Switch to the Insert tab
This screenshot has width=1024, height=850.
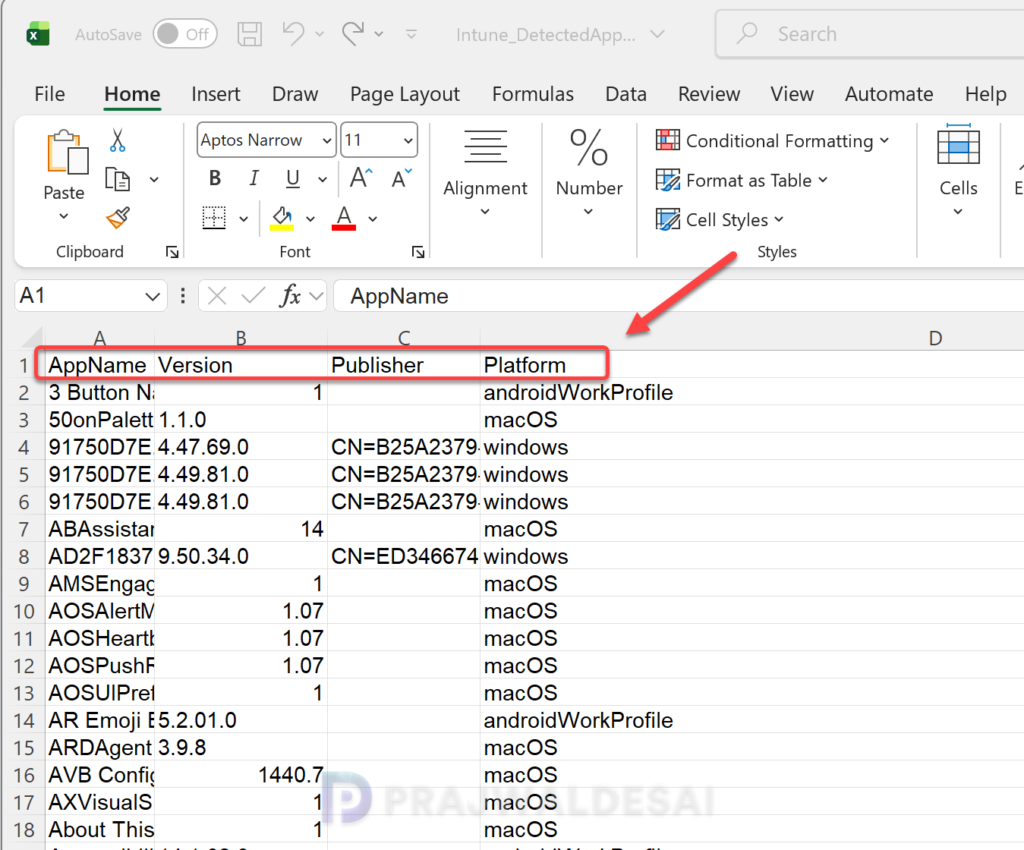tap(216, 94)
